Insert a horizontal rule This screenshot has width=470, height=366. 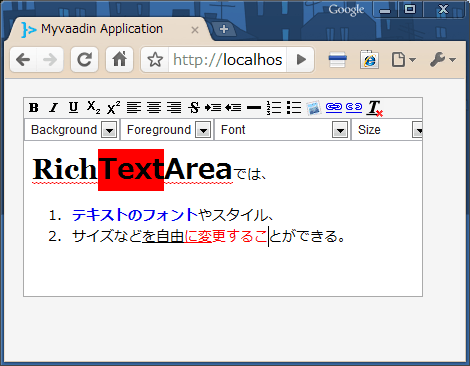(254, 108)
